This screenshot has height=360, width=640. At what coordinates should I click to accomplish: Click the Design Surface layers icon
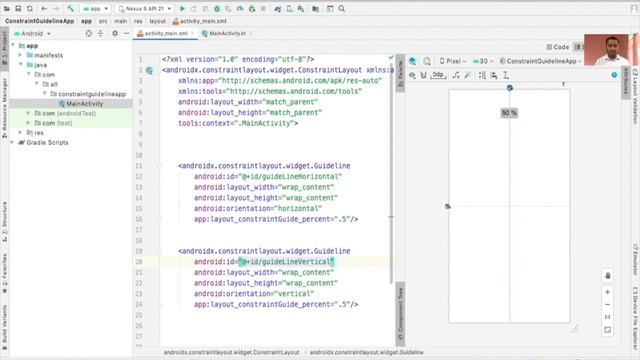[x=412, y=61]
